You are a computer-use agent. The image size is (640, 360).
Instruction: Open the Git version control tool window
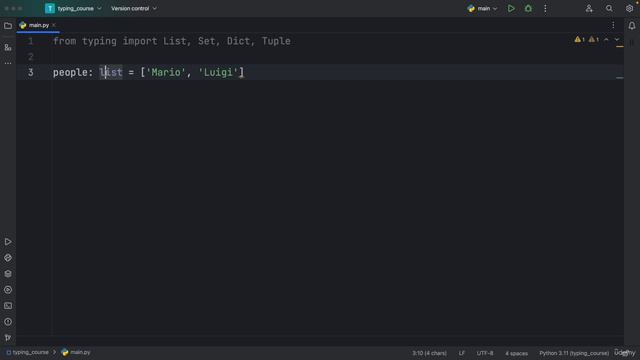coord(8,338)
